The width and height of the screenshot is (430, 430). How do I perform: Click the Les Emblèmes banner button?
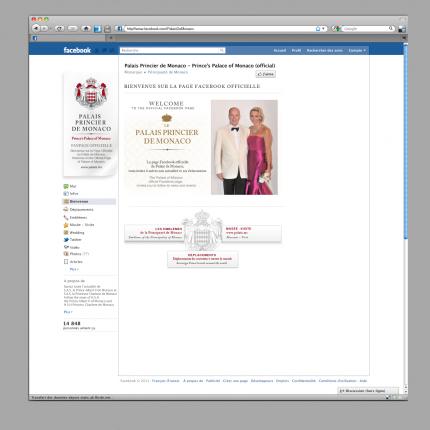(154, 233)
